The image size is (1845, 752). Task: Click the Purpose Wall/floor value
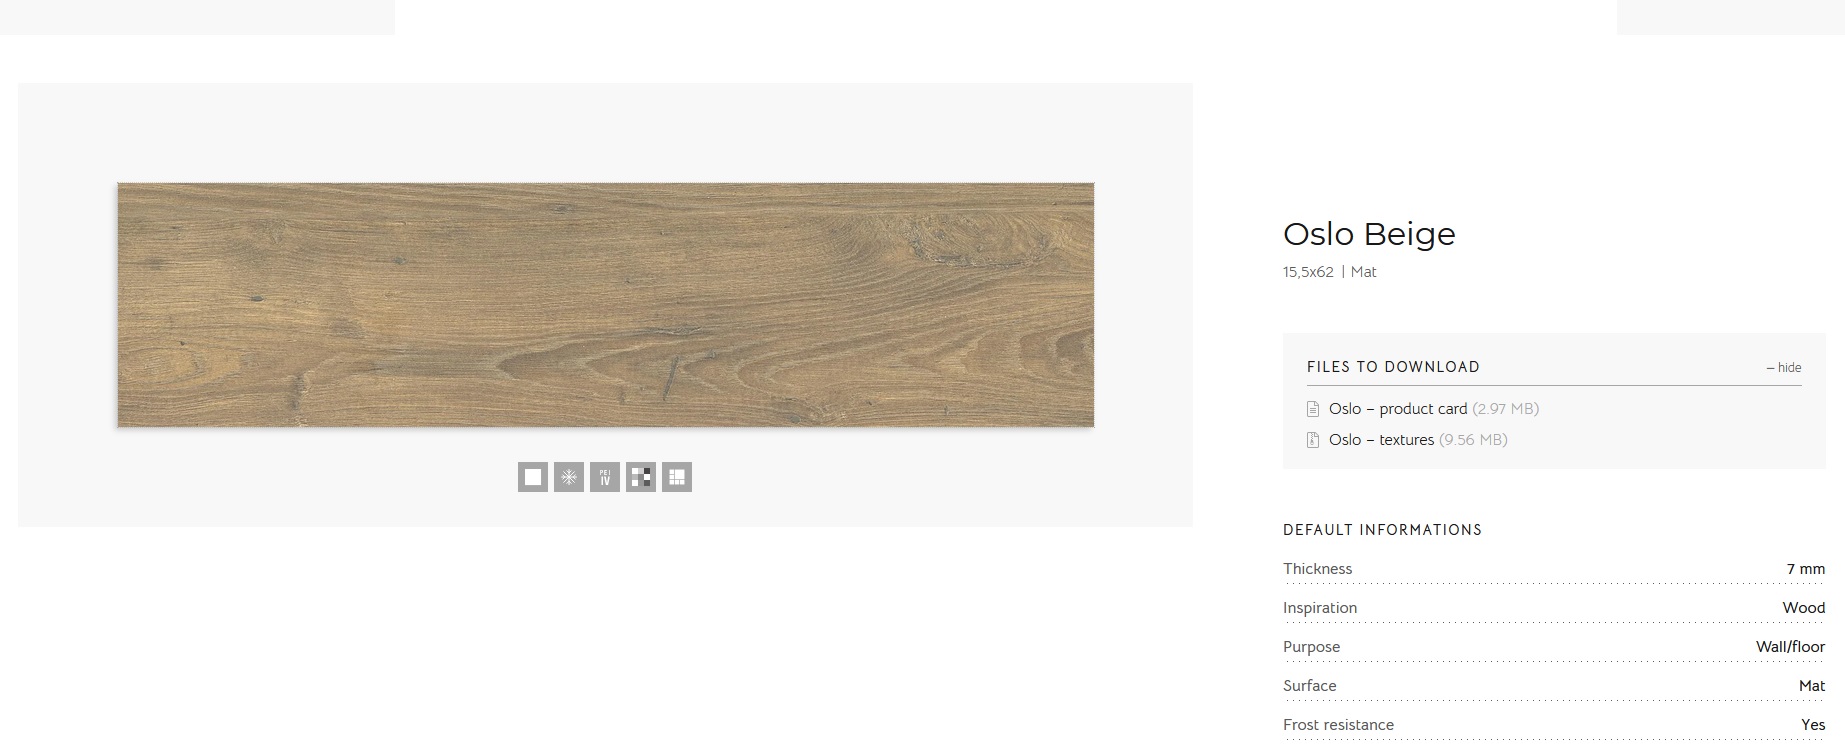1790,647
